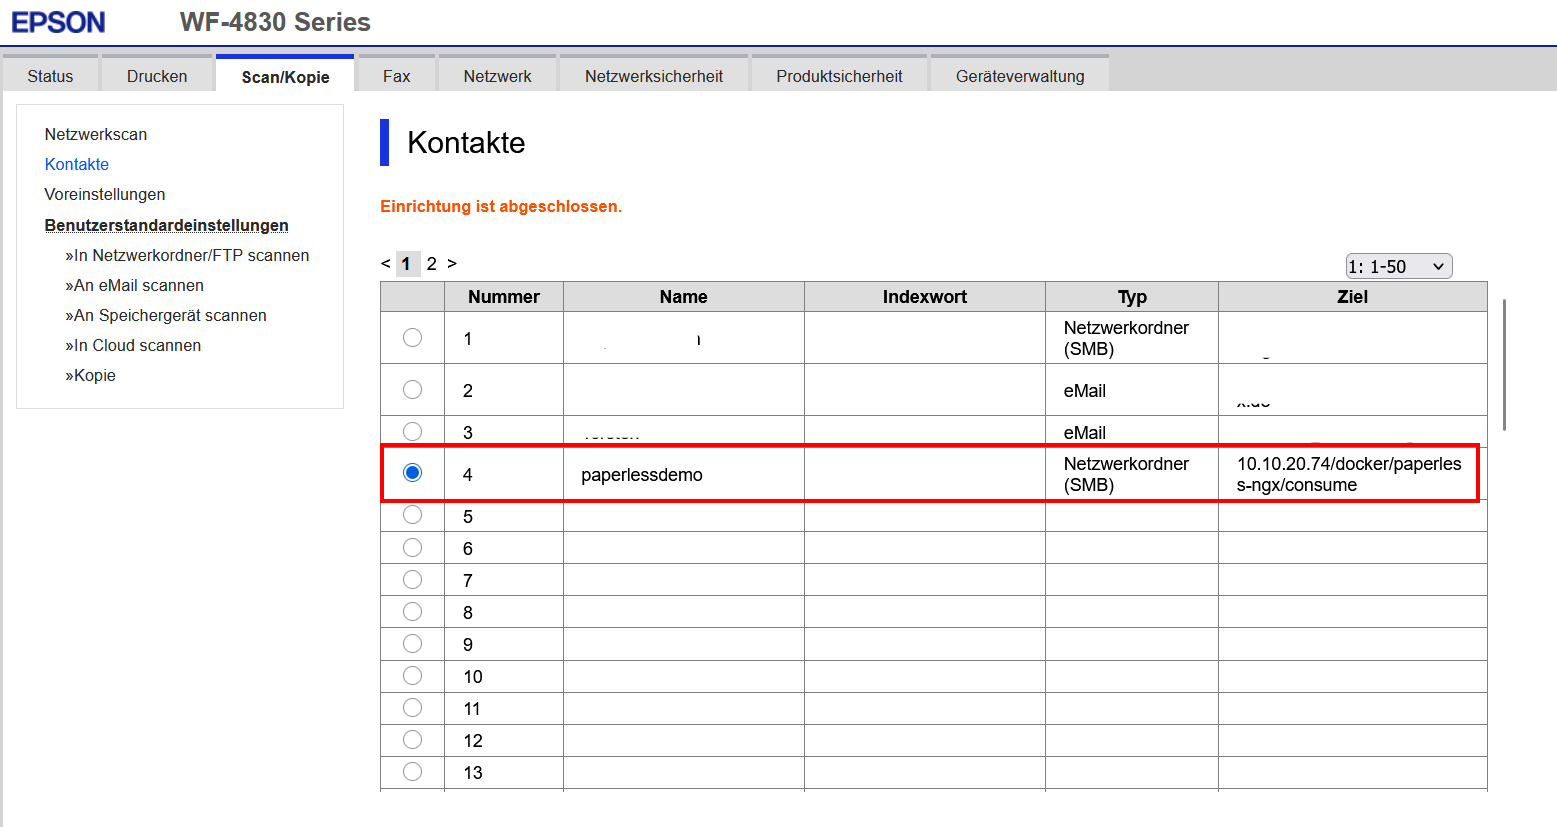Open Netzwerkscan in the sidebar
Screen dimensions: 1557x827
(96, 134)
